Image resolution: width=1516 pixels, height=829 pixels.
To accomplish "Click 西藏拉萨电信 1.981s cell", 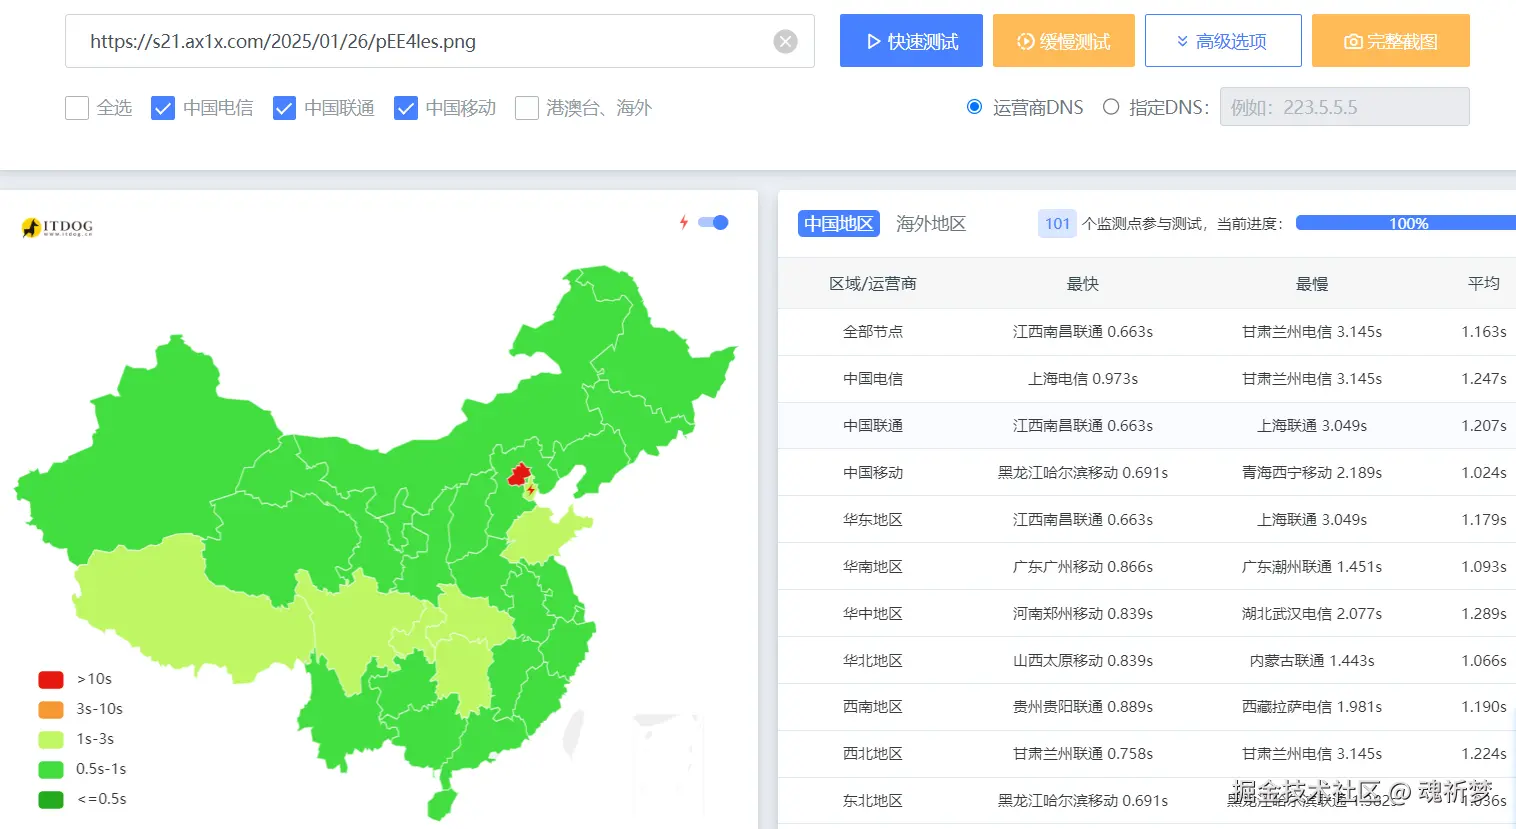I will coord(1312,707).
